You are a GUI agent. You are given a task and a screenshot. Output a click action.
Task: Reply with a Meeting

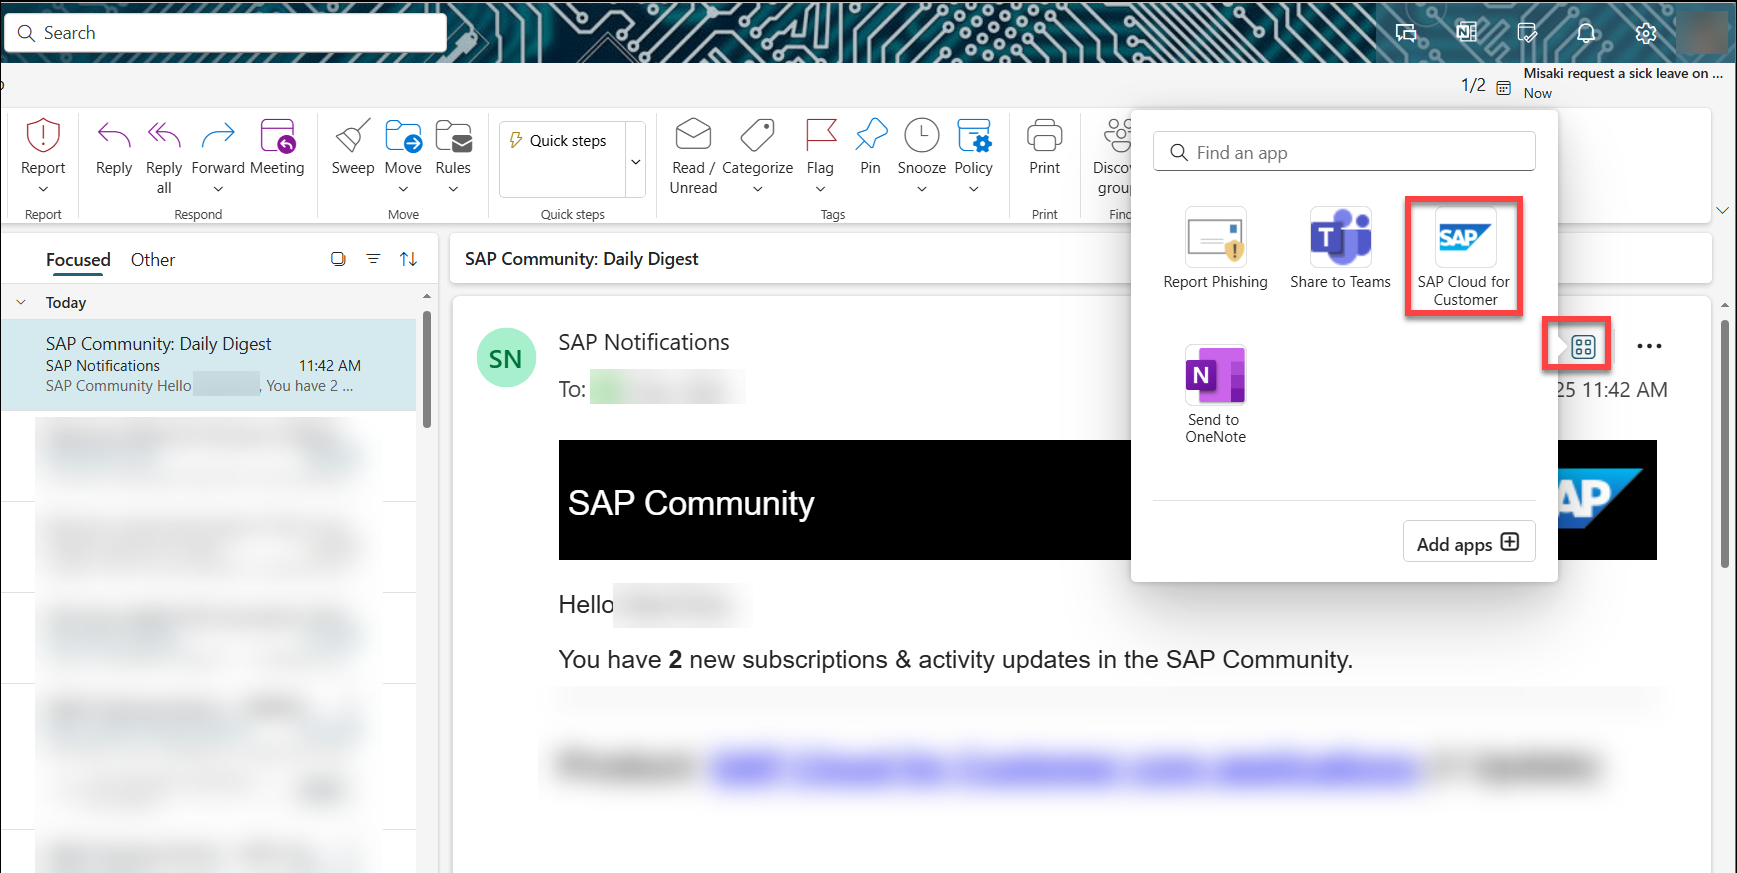pos(277,148)
